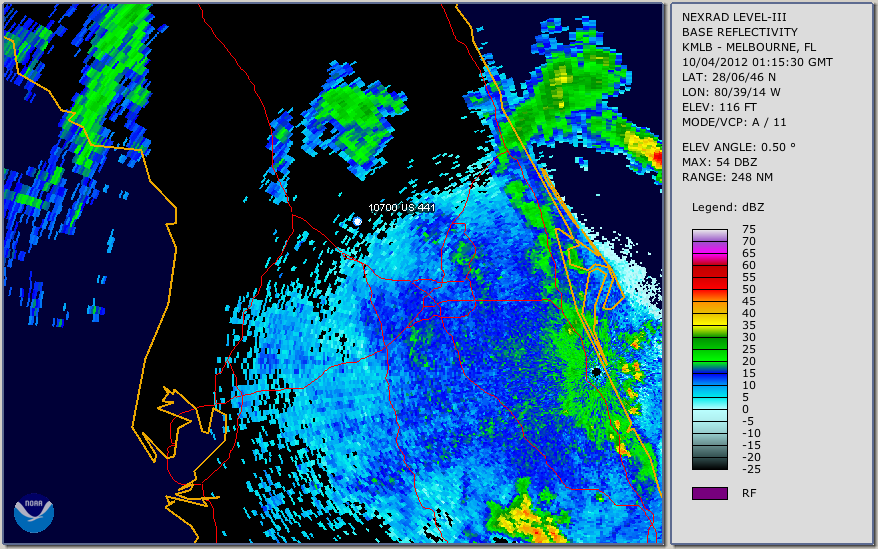Screen dimensions: 878x549
Task: Click the color scale bar at 50 dBZ
Action: point(709,289)
